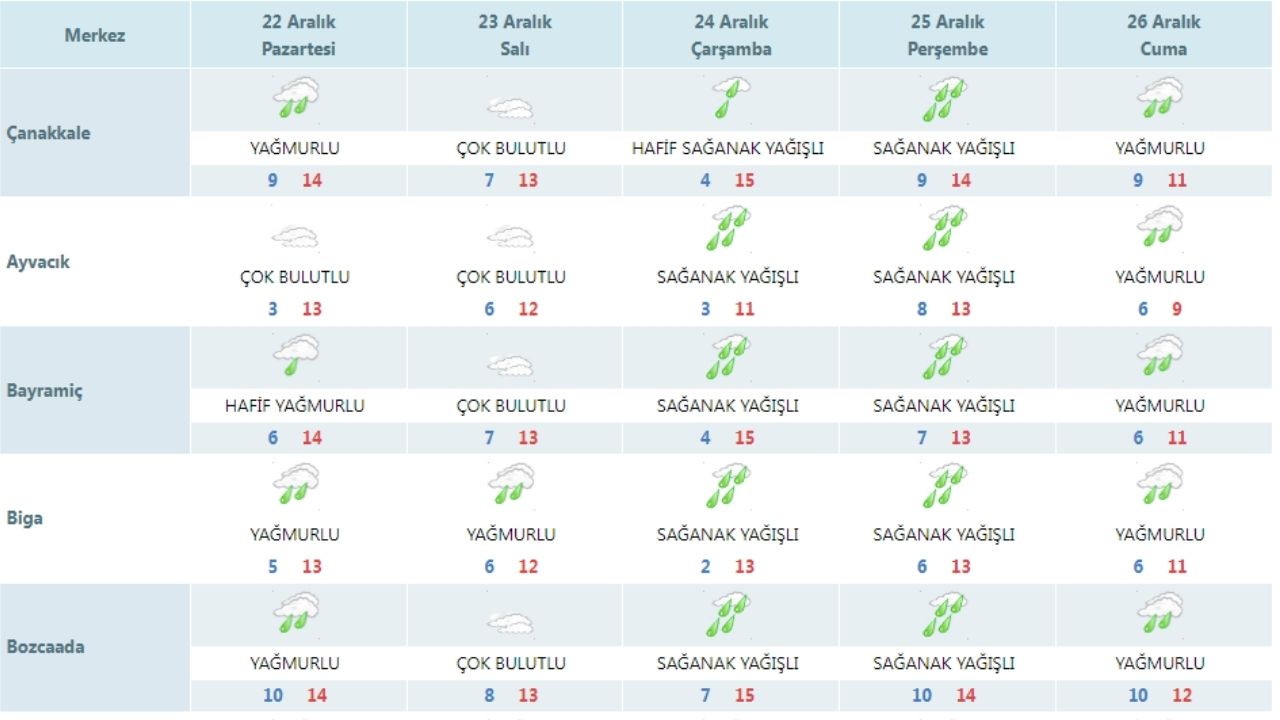Open the Çanakkale row label
Screen dimensions: 1280x720
coord(48,133)
